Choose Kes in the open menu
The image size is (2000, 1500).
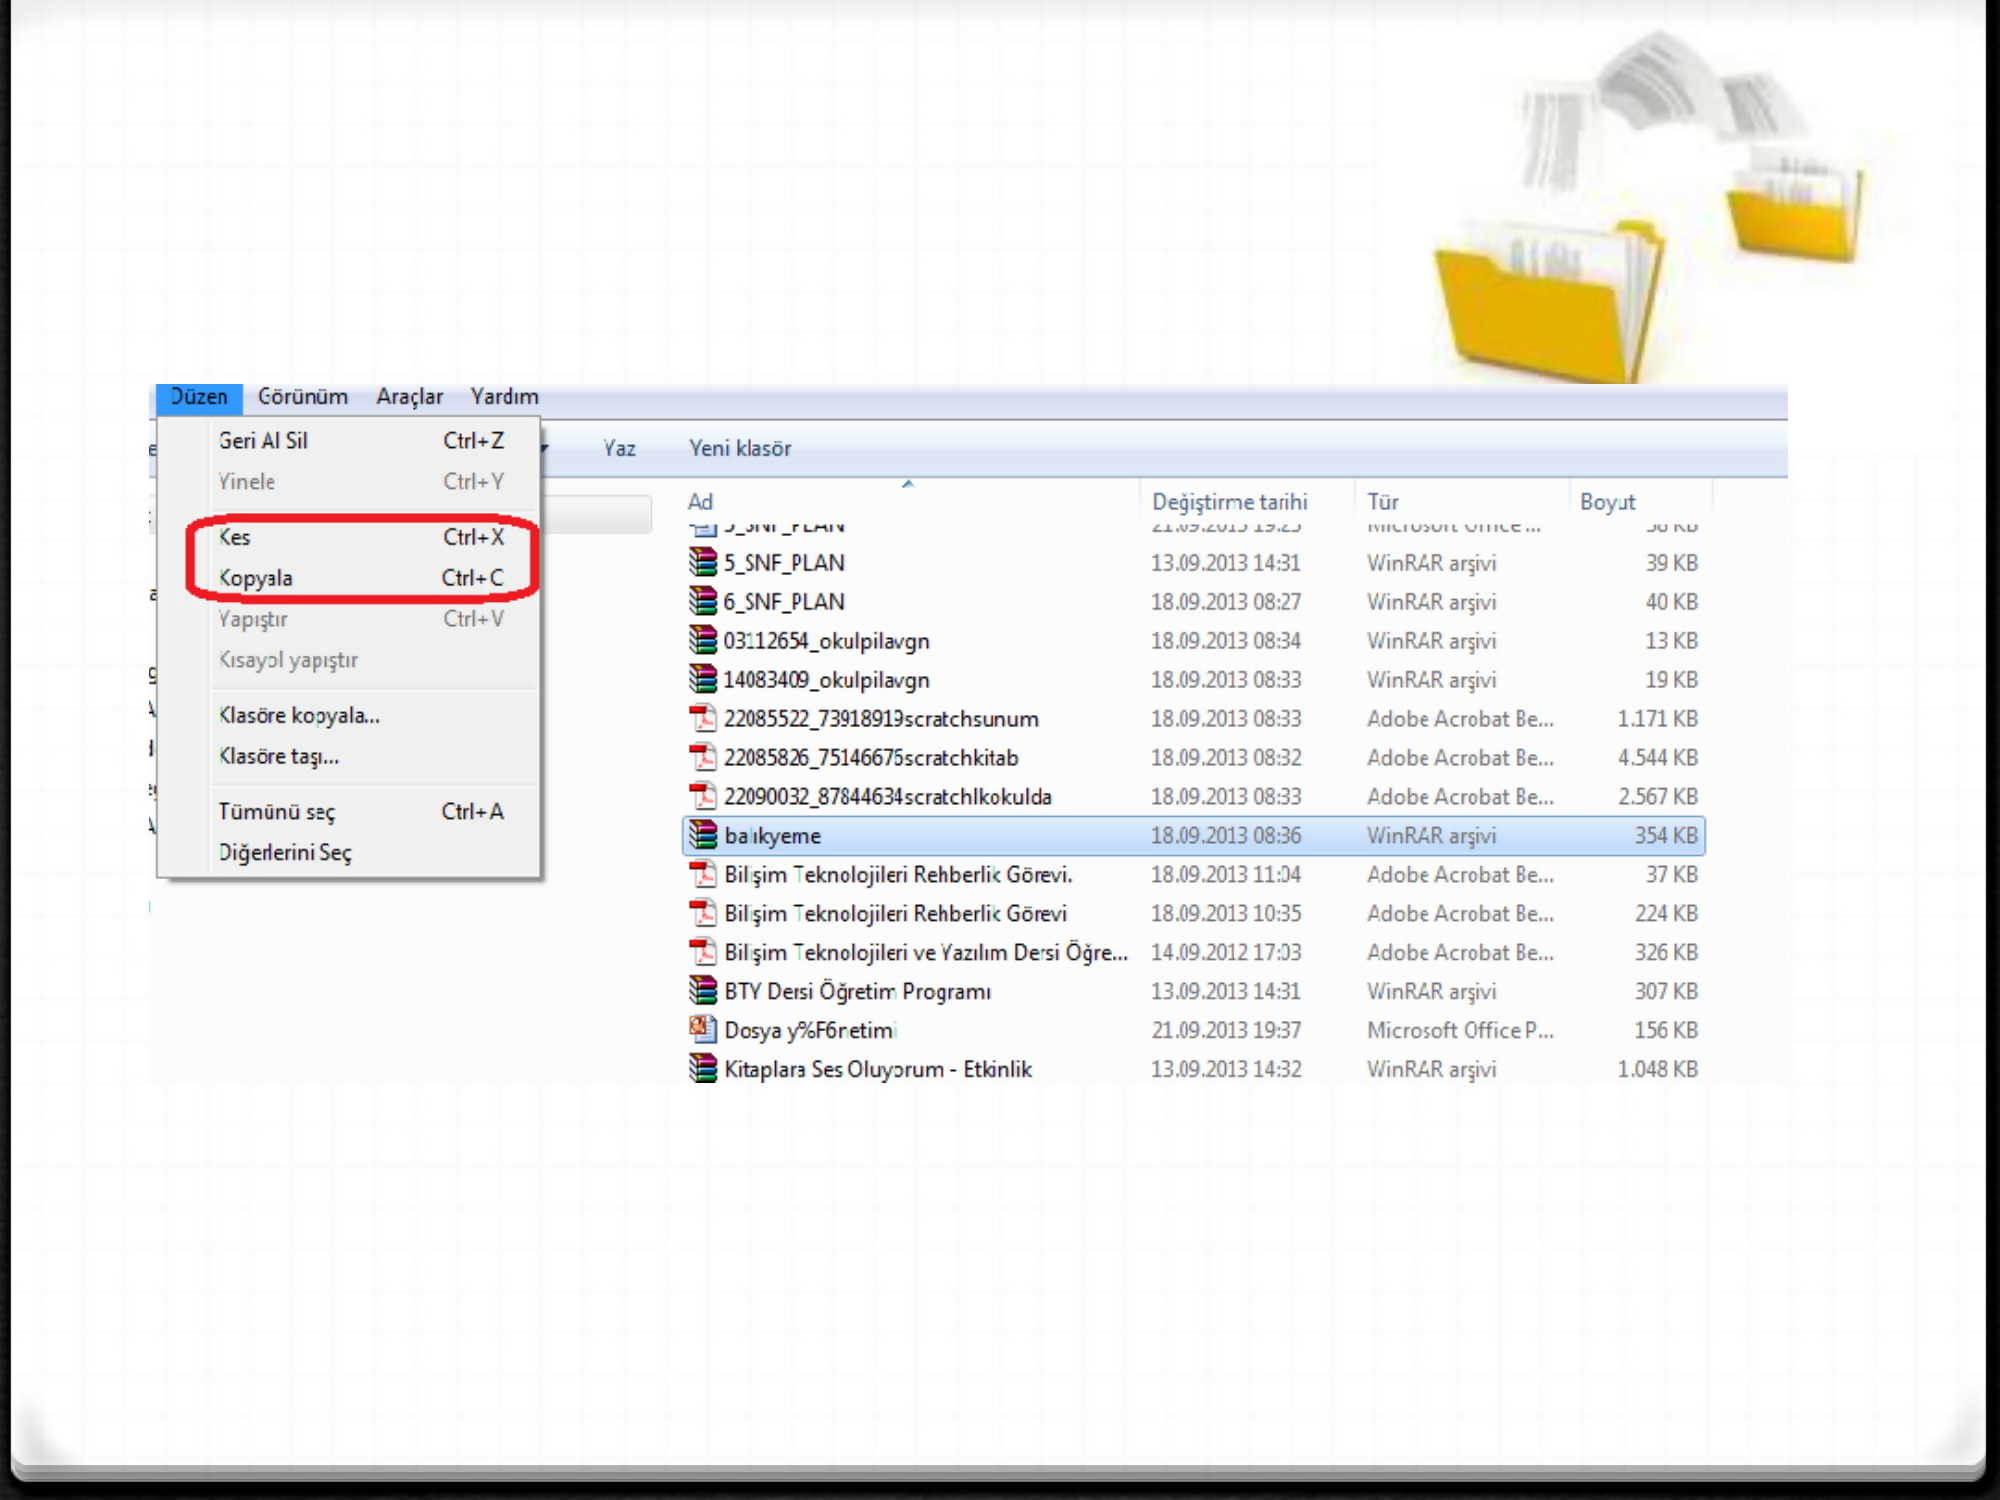(x=235, y=537)
